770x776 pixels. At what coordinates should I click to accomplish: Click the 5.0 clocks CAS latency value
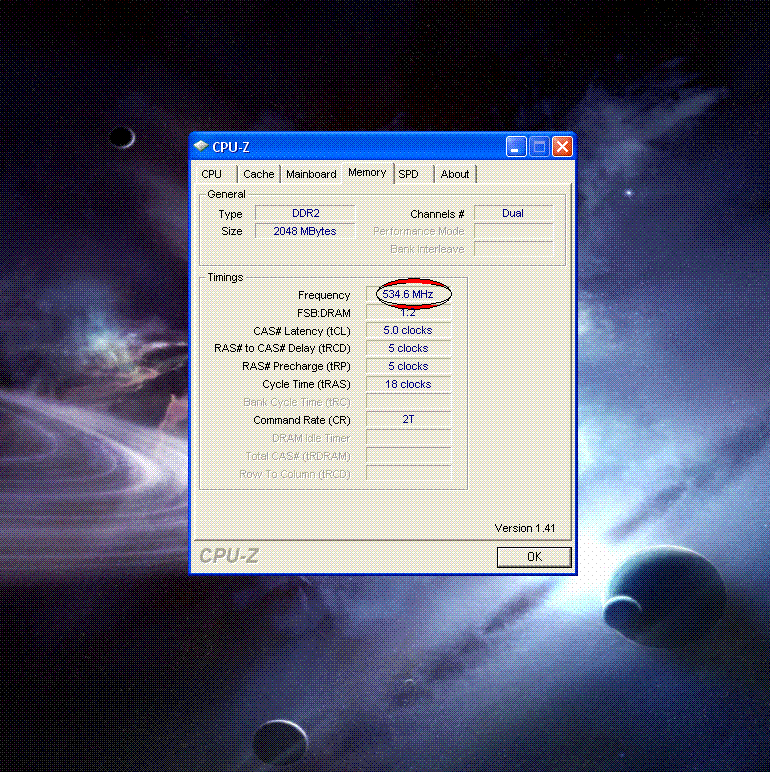coord(408,331)
